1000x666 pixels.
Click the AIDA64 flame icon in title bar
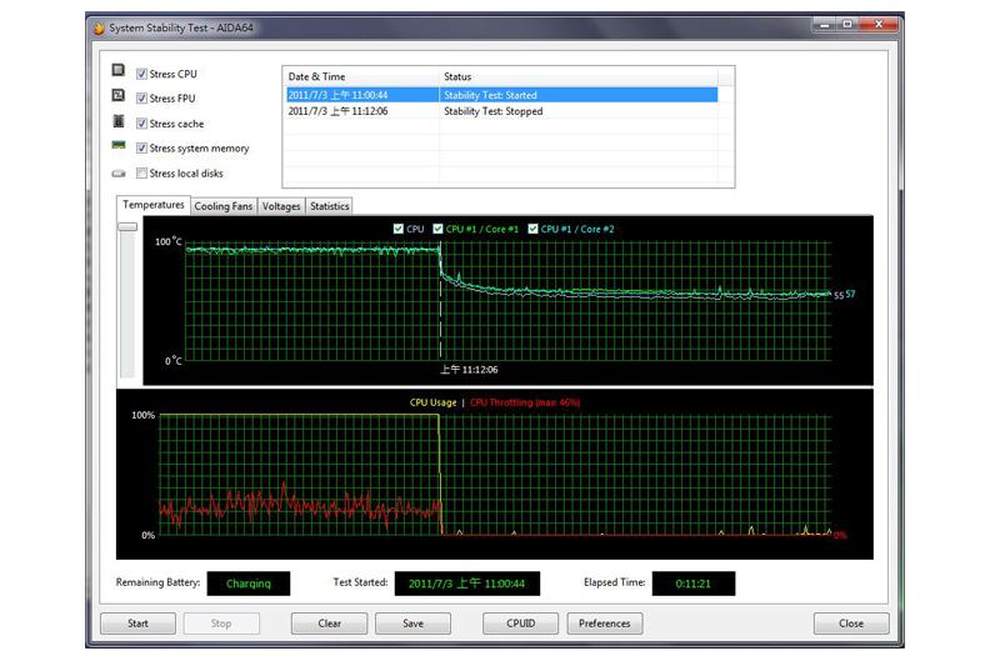coord(99,28)
